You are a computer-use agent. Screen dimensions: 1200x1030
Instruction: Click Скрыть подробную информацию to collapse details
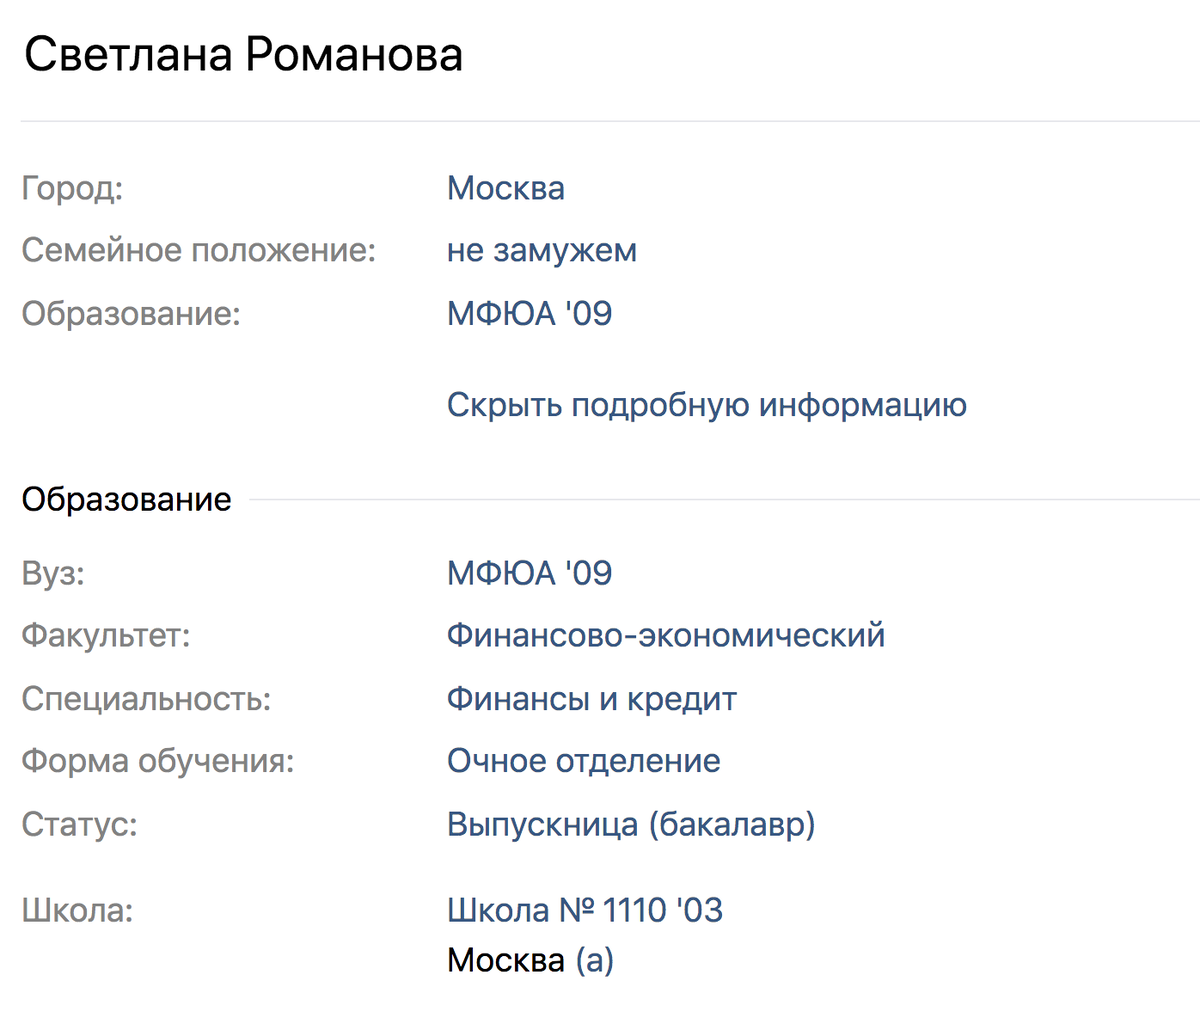tap(706, 405)
